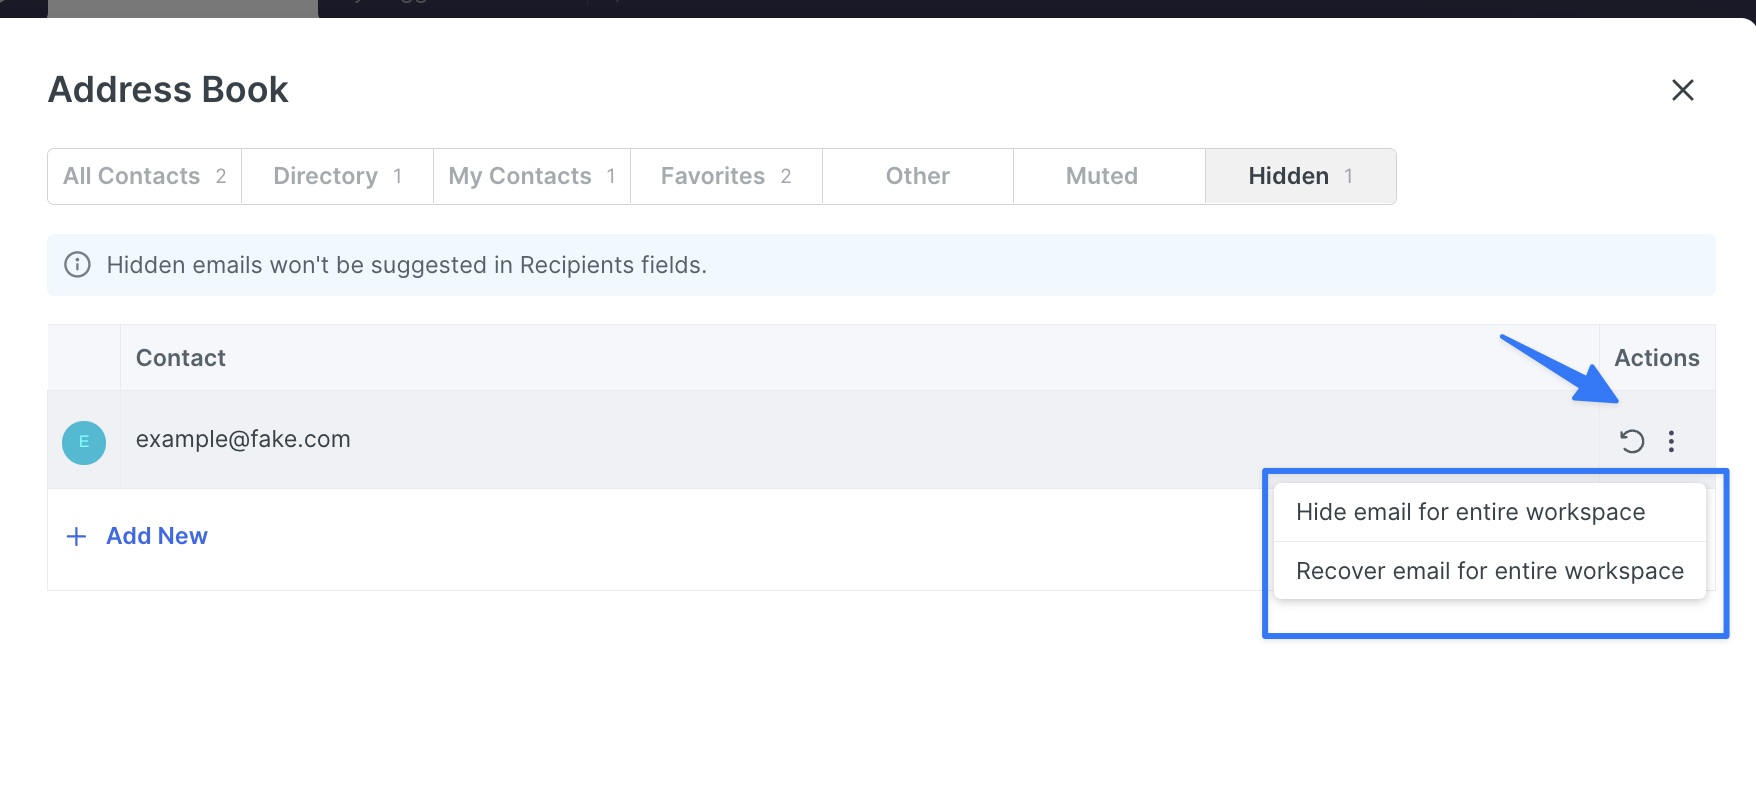1756x802 pixels.
Task: Click the example@fake.com contact entry
Action: [x=243, y=439]
